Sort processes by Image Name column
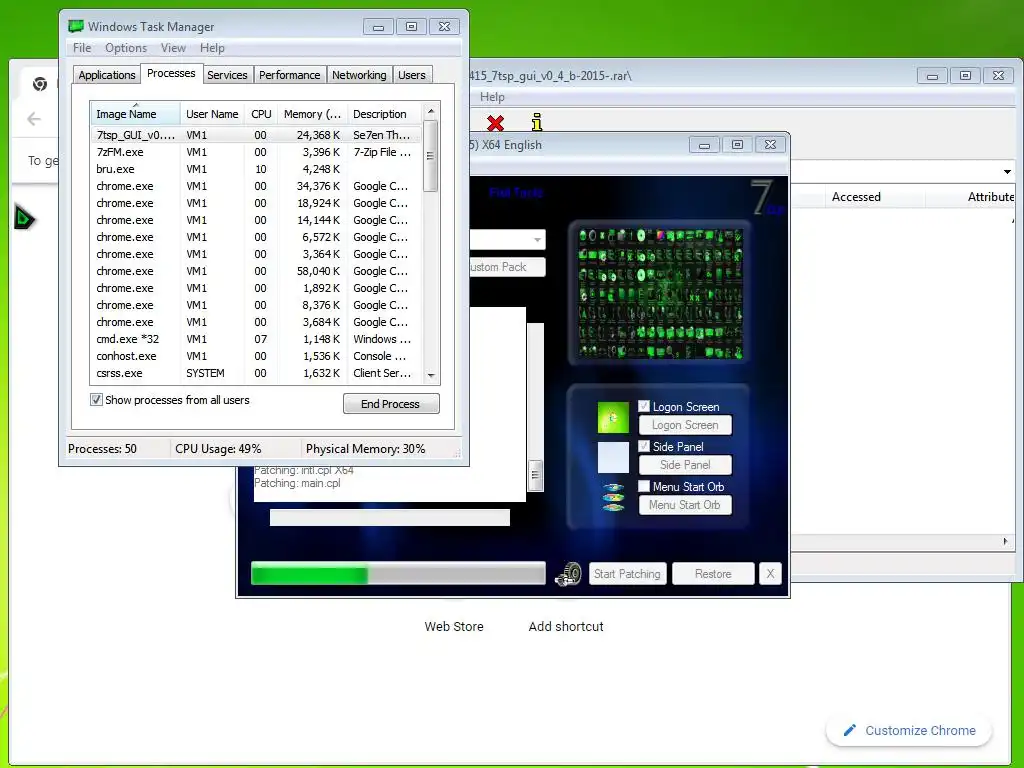The width and height of the screenshot is (1024, 768). [135, 114]
